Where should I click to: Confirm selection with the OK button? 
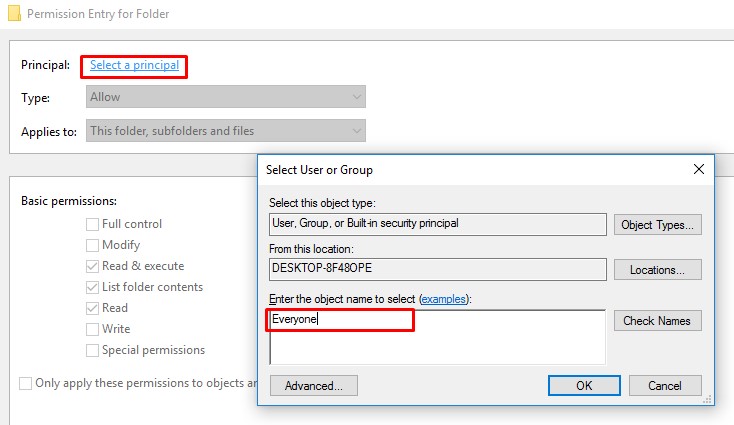(584, 385)
